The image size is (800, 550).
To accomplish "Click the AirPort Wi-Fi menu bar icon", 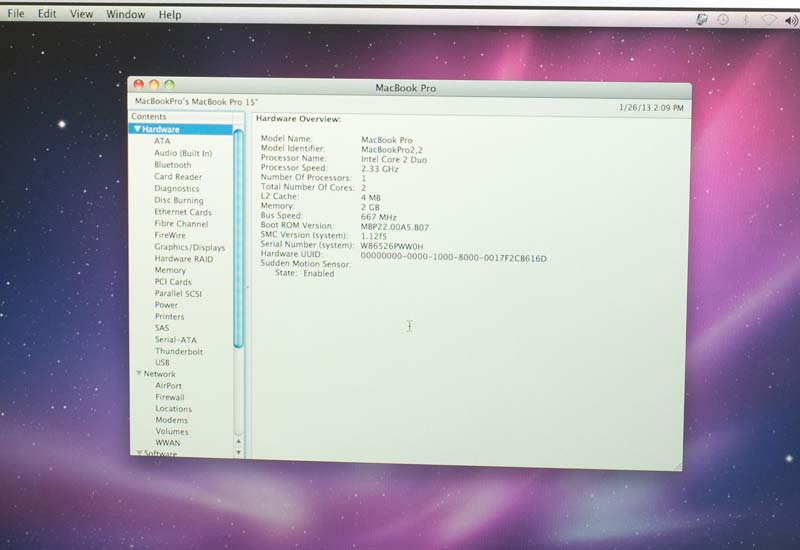I will click(768, 20).
